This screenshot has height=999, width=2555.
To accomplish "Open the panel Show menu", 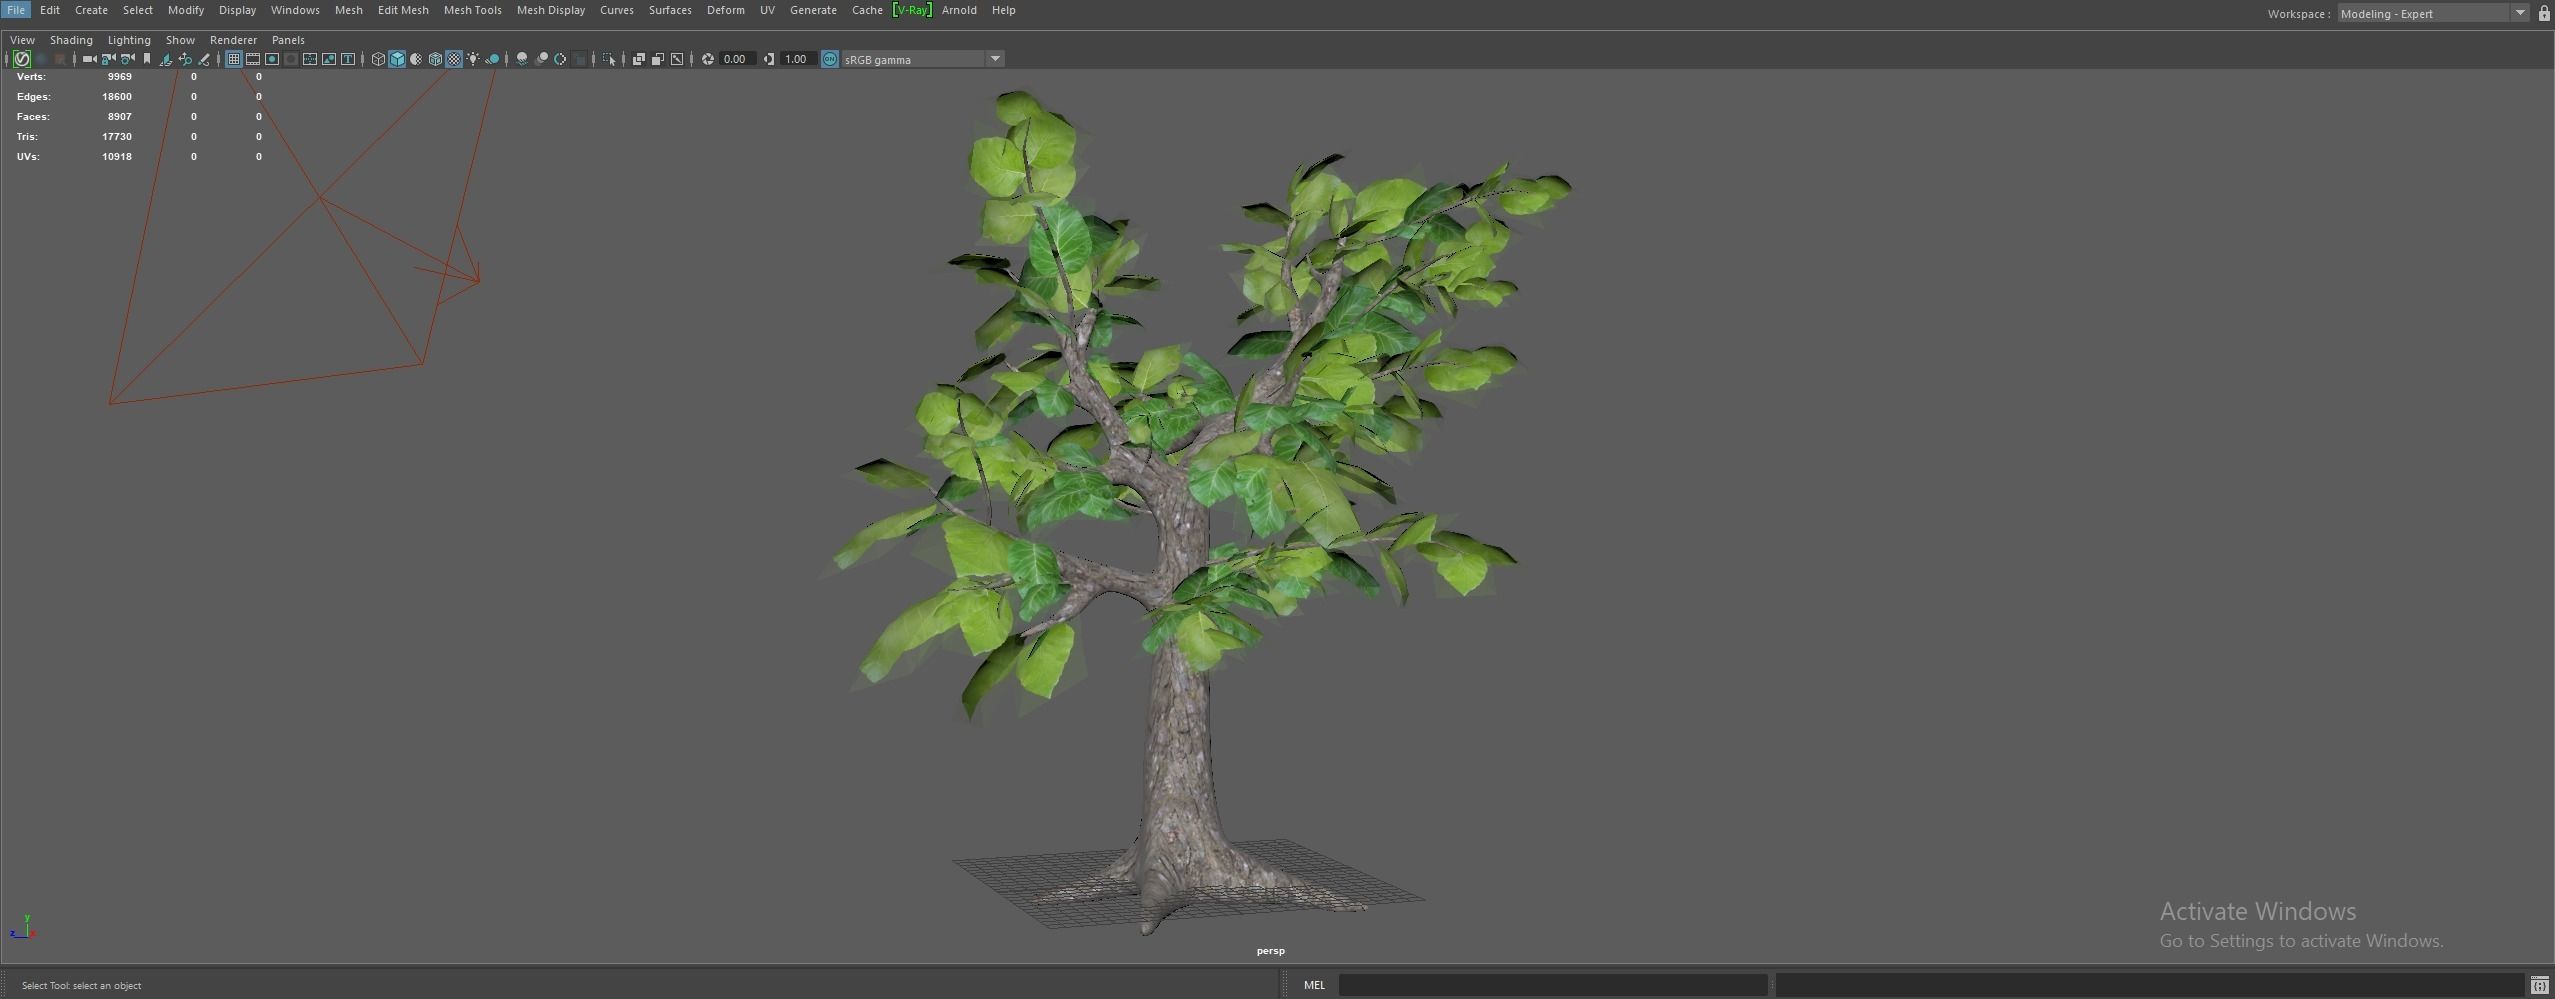I will [180, 40].
